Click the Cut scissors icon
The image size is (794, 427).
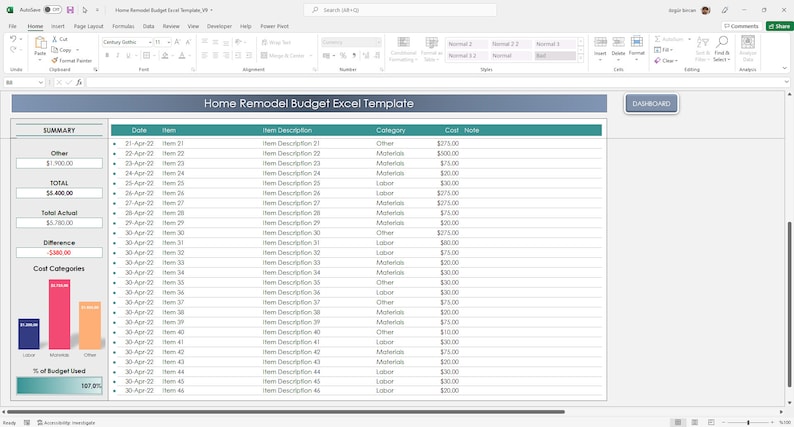coord(55,39)
